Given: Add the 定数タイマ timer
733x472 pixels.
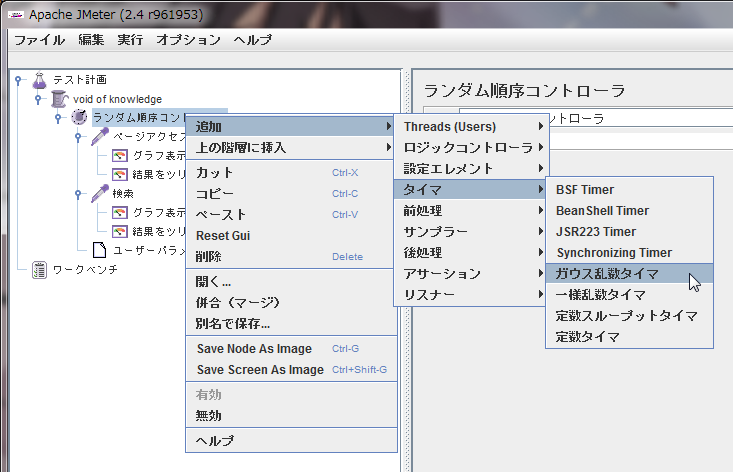Looking at the screenshot, I should pyautogui.click(x=629, y=337).
